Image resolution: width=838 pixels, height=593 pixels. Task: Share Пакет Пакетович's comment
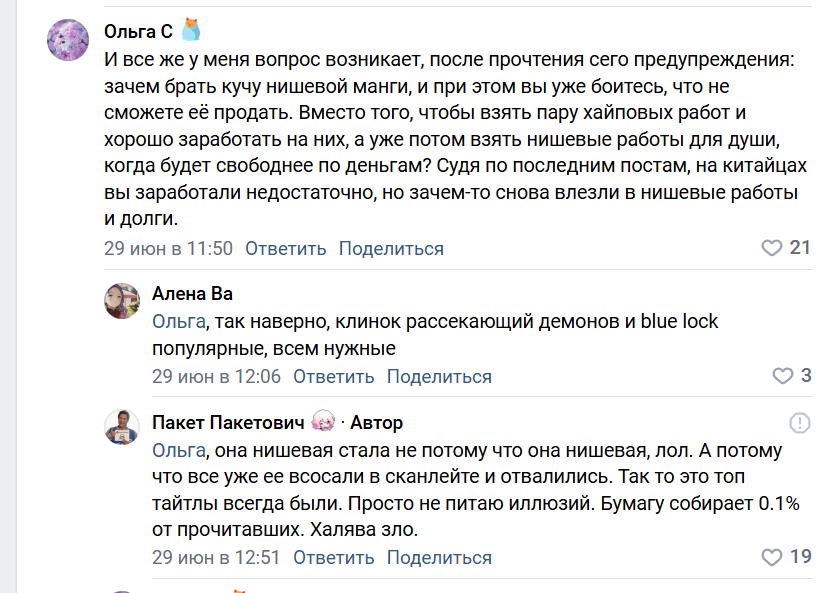(439, 557)
